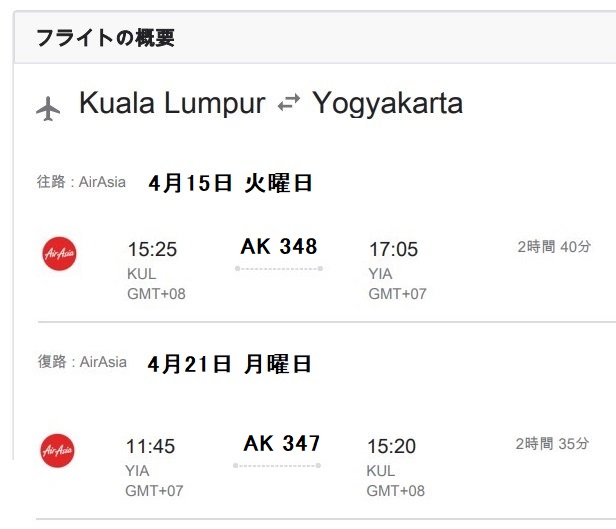
Task: Click the outbound duration 2時間 40分
Action: (x=553, y=246)
